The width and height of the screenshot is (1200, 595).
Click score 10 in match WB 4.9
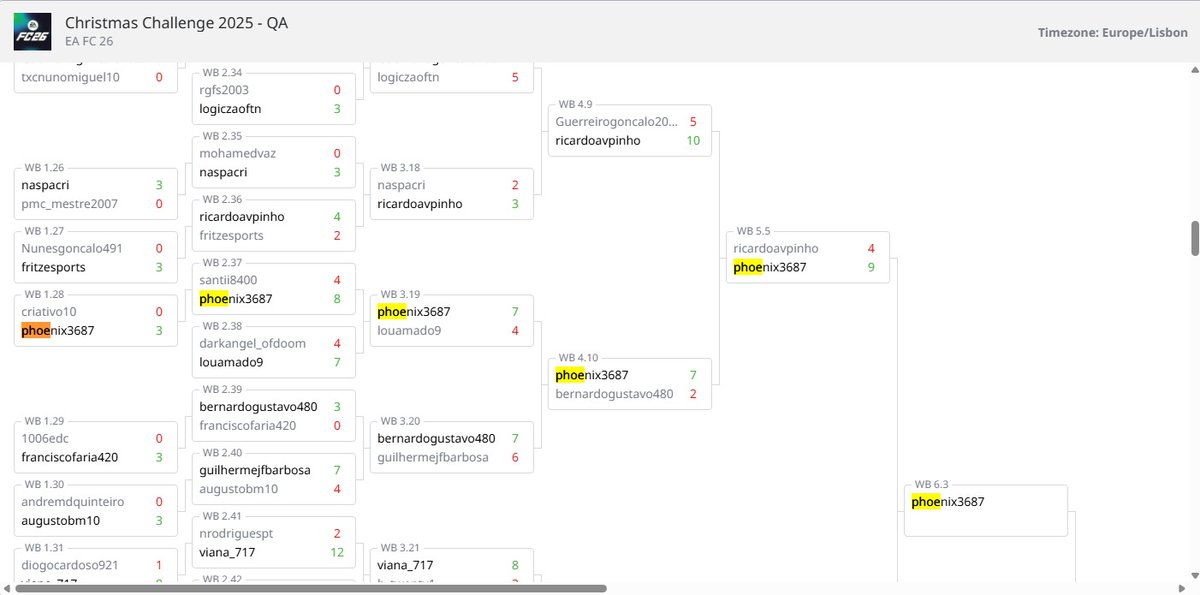[693, 141]
